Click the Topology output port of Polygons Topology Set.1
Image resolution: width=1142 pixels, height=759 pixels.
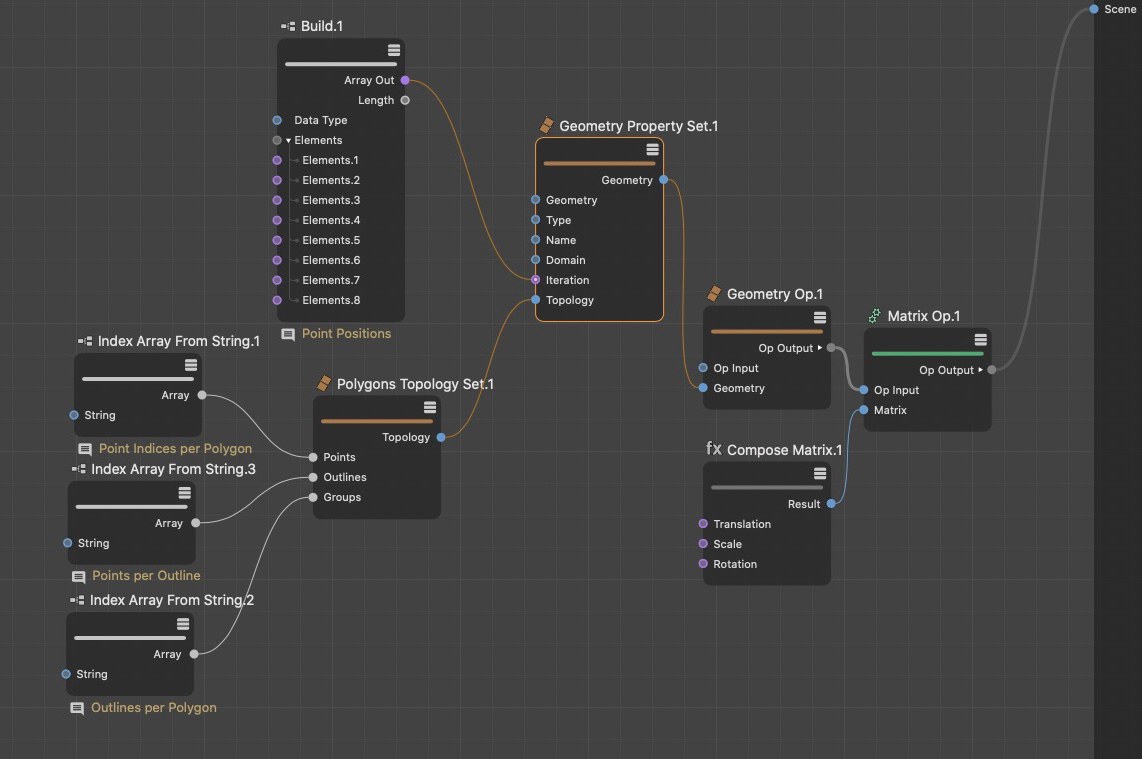point(441,437)
